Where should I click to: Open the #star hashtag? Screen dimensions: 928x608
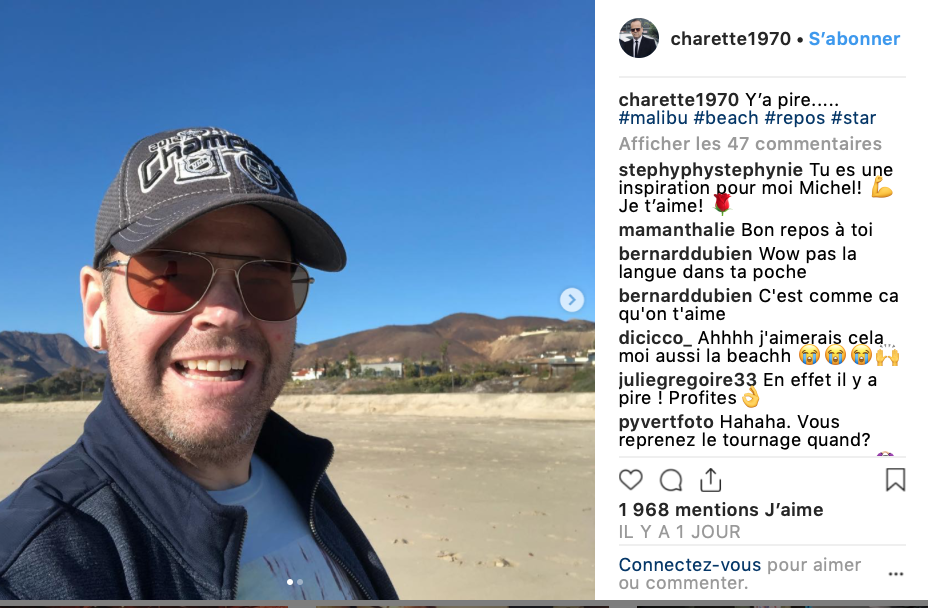[x=853, y=118]
